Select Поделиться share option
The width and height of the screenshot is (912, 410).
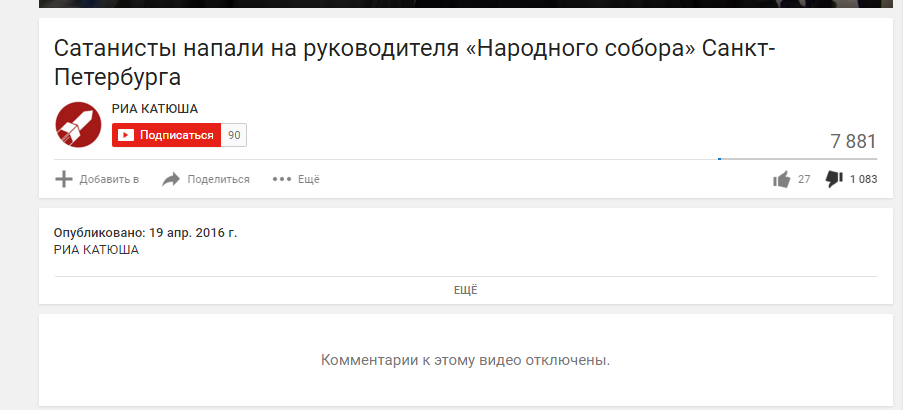[218, 179]
